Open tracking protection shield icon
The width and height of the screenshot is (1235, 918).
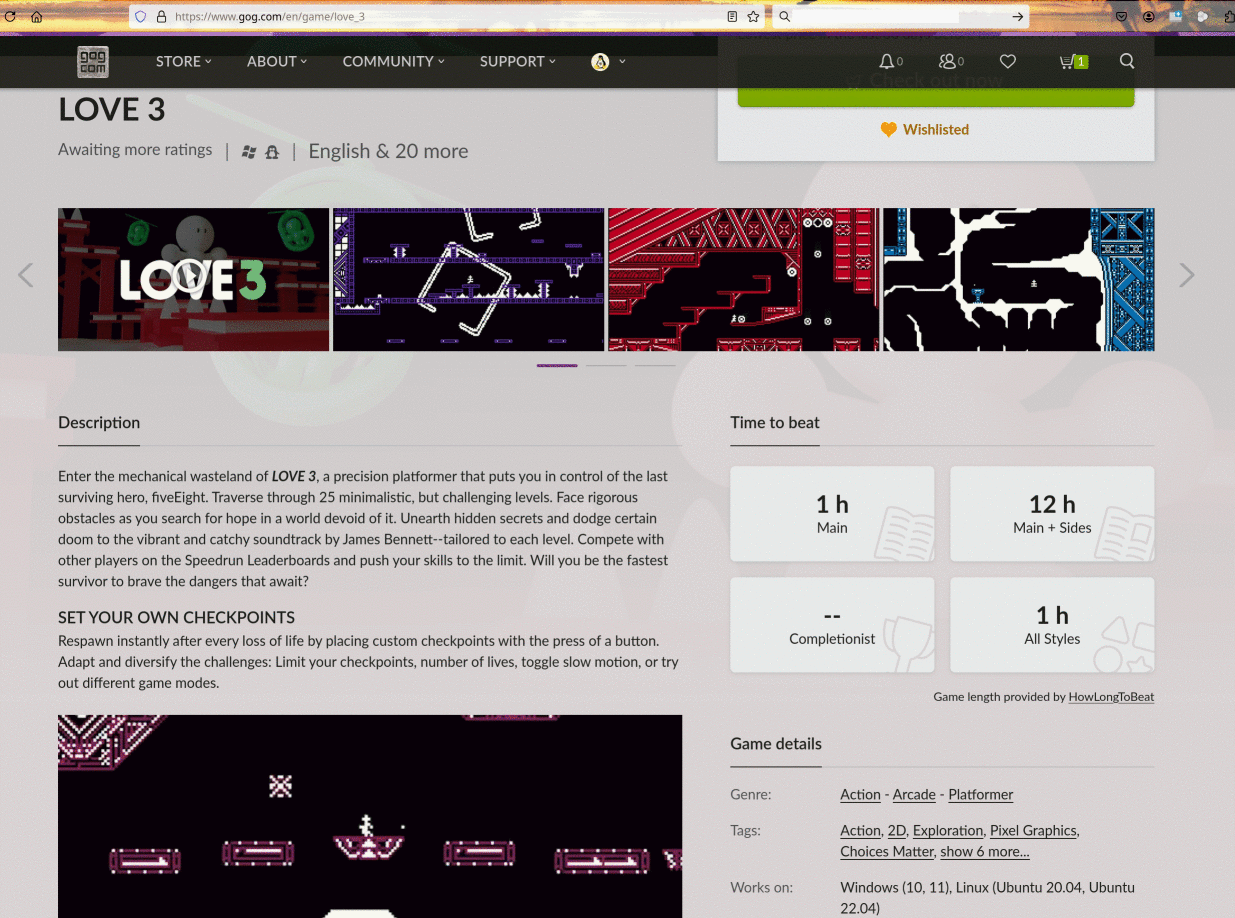pos(140,17)
